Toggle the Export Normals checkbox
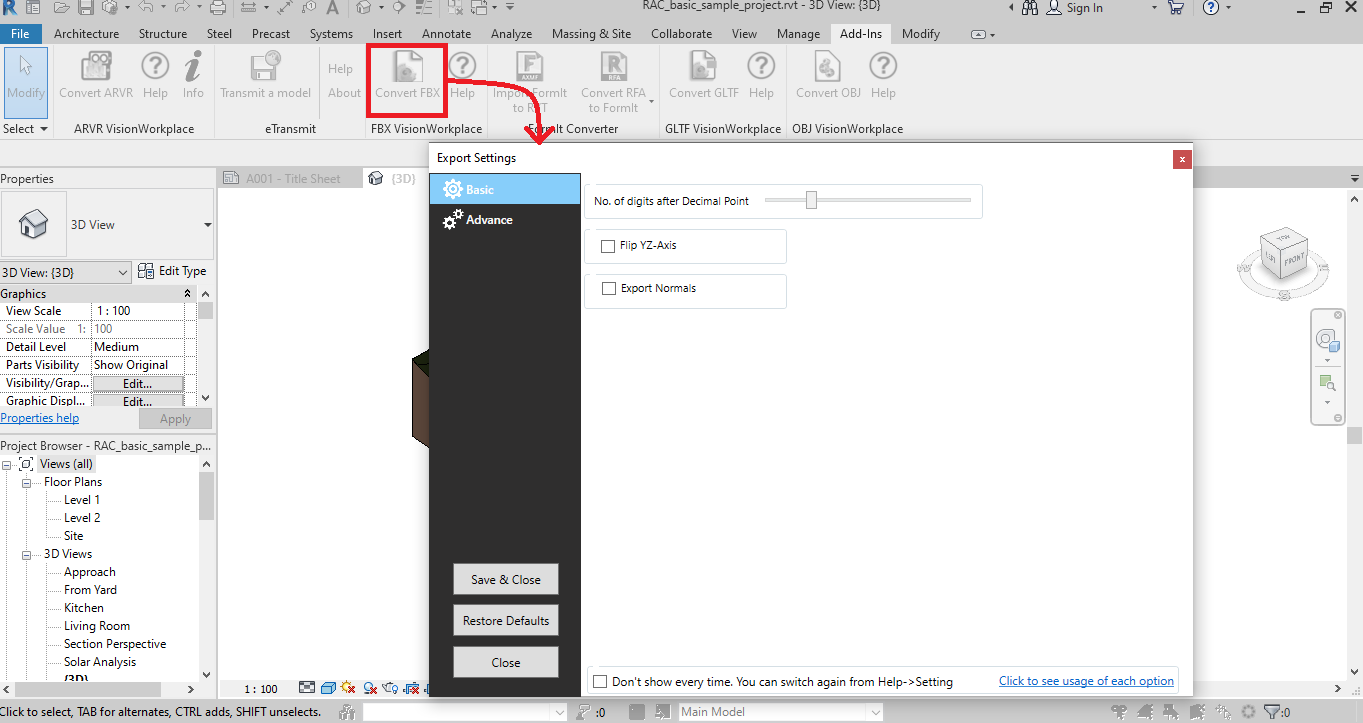Viewport: 1363px width, 723px height. pos(609,289)
